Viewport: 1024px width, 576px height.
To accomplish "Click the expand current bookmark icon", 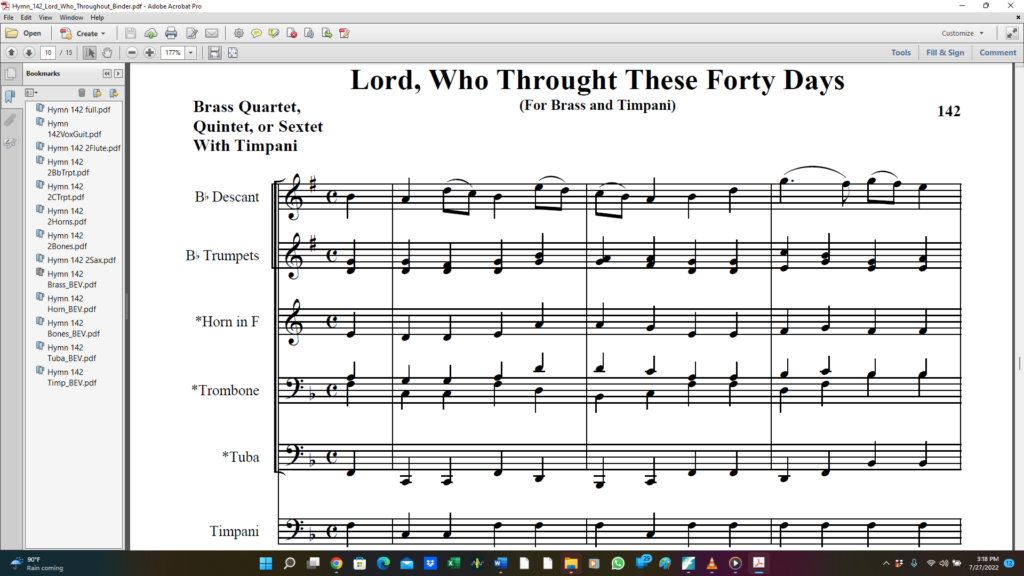I will pyautogui.click(x=114, y=93).
